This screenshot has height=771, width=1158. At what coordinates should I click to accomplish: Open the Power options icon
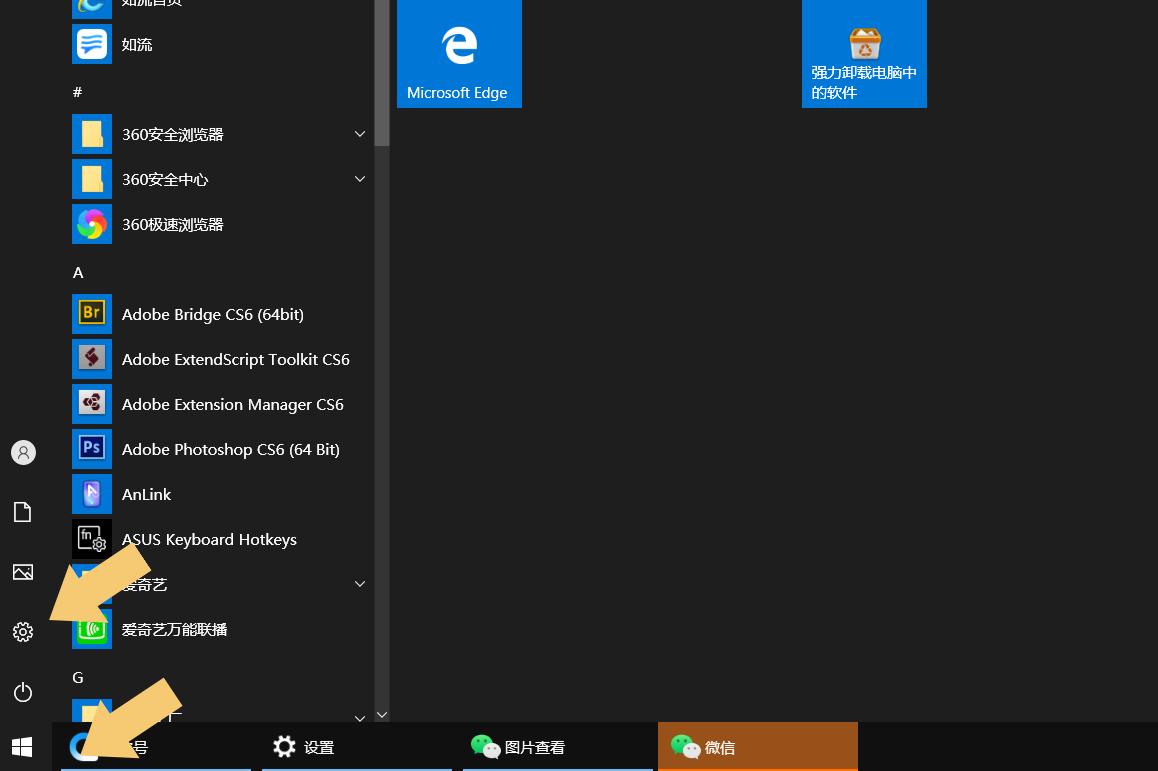pos(23,692)
